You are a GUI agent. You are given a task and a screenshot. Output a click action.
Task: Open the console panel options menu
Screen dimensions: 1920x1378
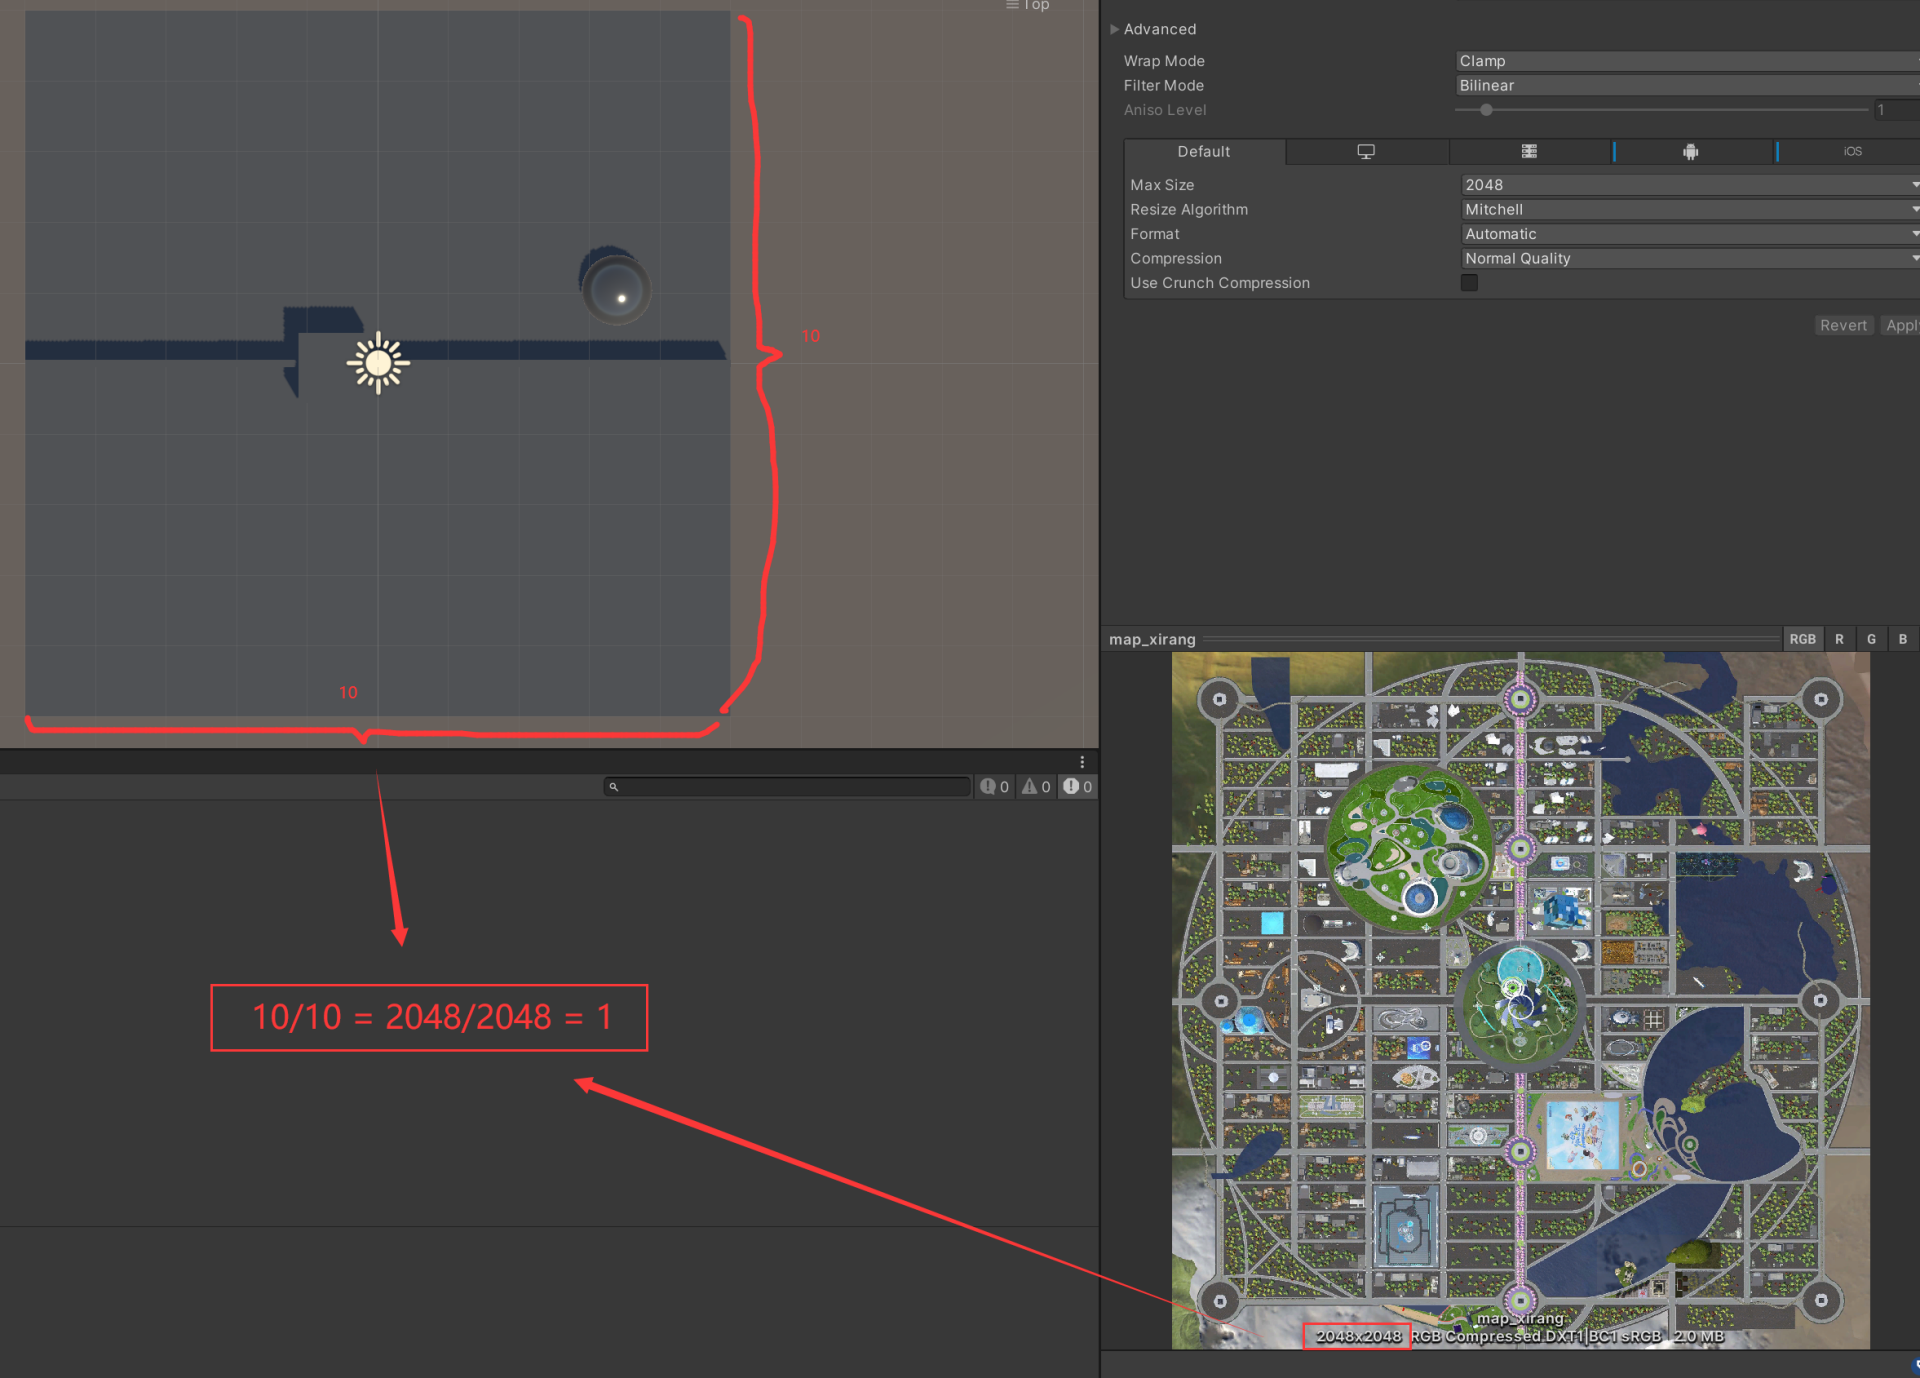pyautogui.click(x=1082, y=762)
